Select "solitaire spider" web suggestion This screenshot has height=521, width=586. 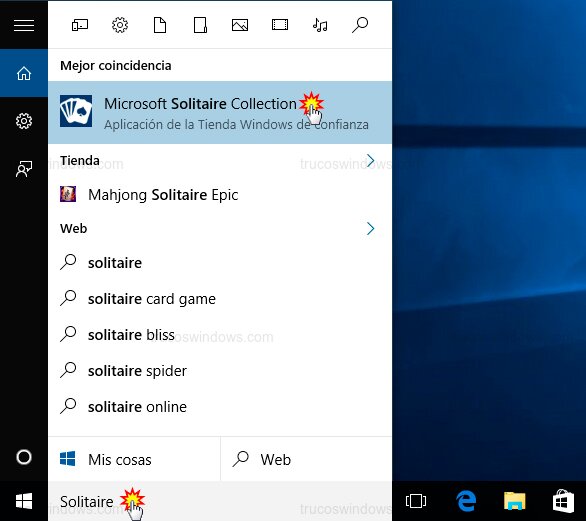click(220, 370)
